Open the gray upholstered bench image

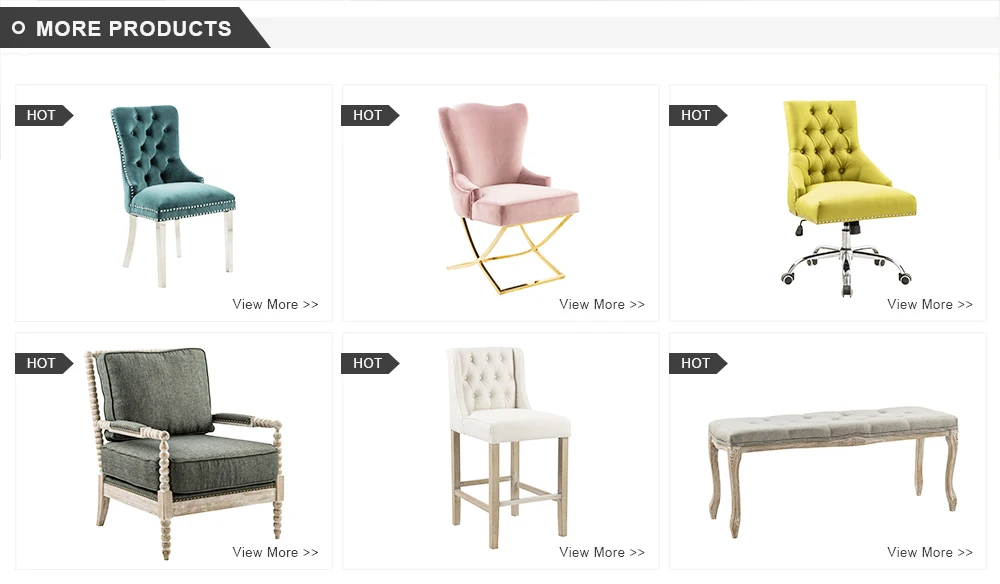coord(833,471)
